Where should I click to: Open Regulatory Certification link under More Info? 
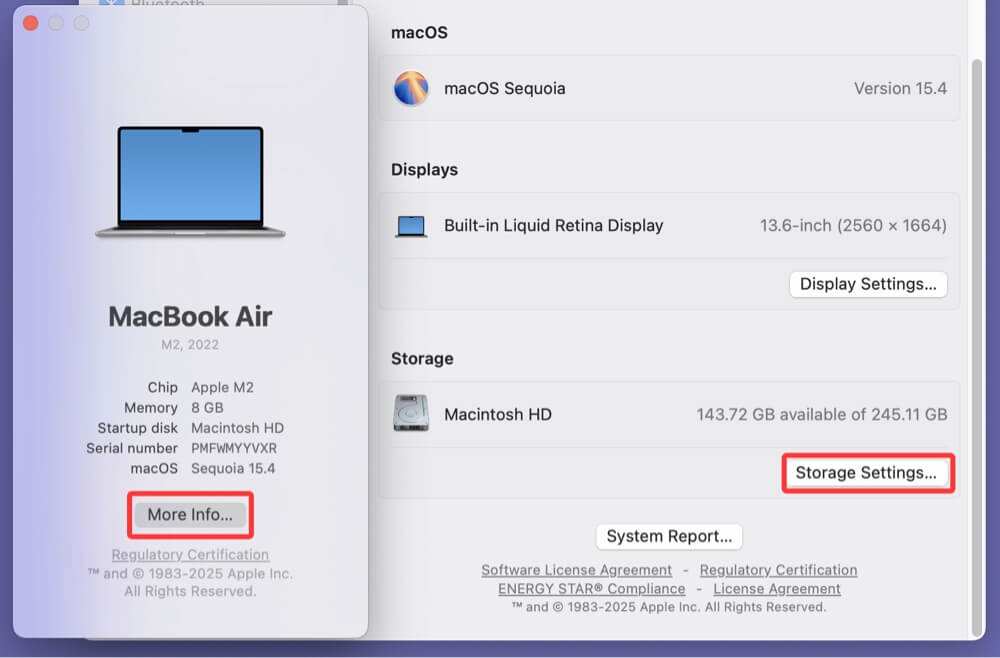[190, 554]
